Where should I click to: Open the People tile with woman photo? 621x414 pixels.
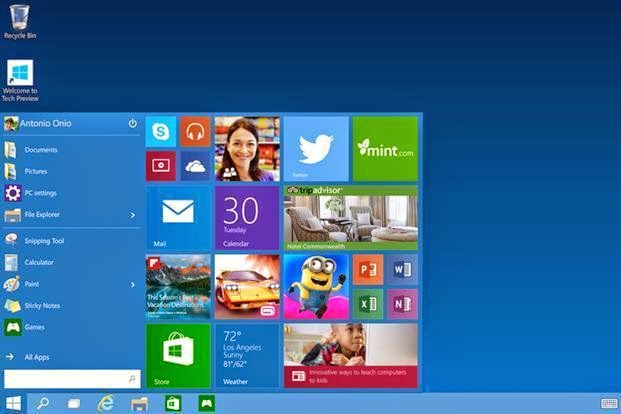247,149
